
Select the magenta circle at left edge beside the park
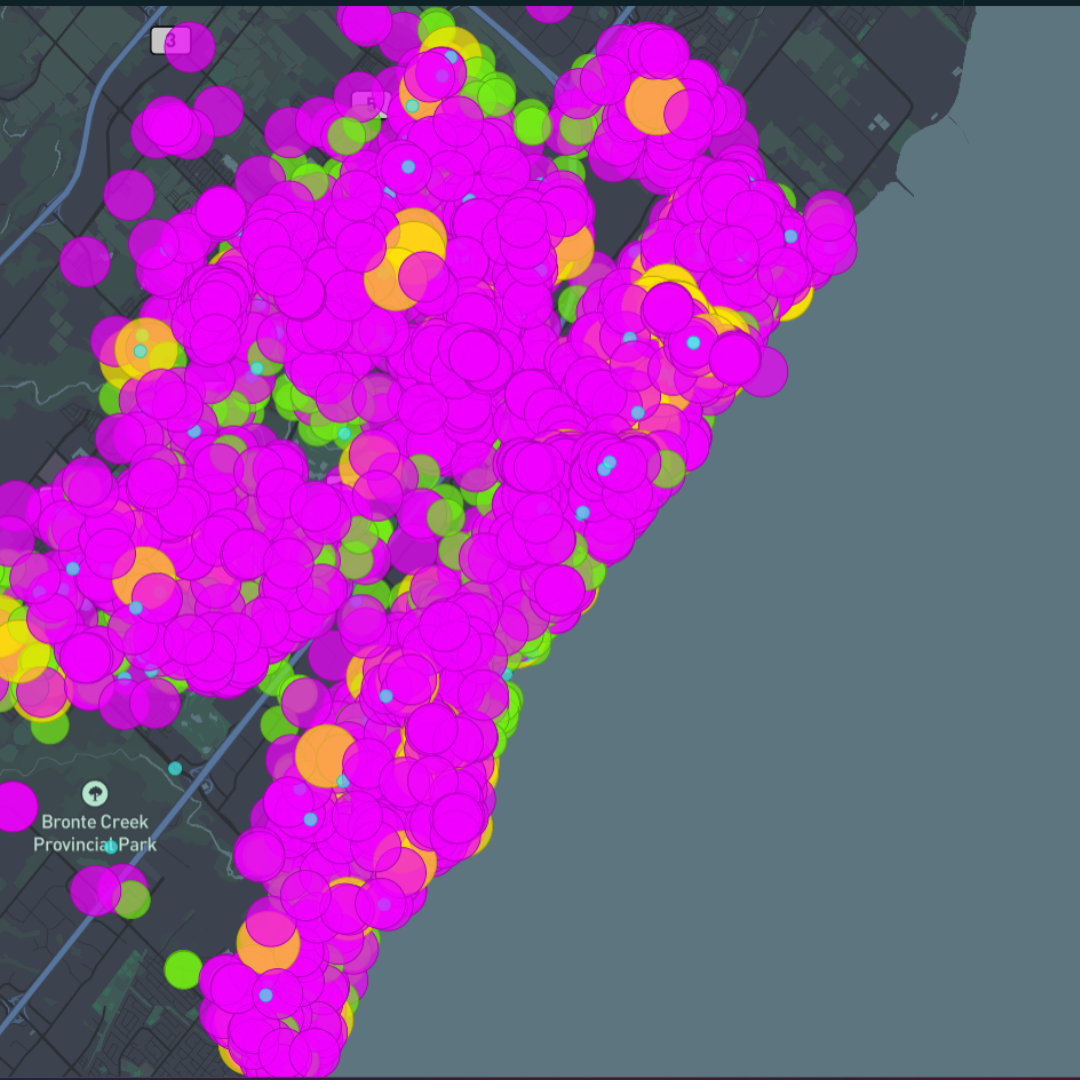point(14,806)
